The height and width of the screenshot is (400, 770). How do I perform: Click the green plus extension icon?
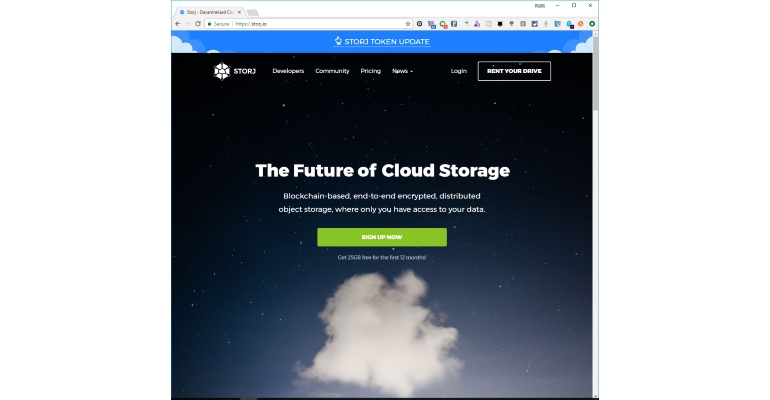click(x=466, y=23)
